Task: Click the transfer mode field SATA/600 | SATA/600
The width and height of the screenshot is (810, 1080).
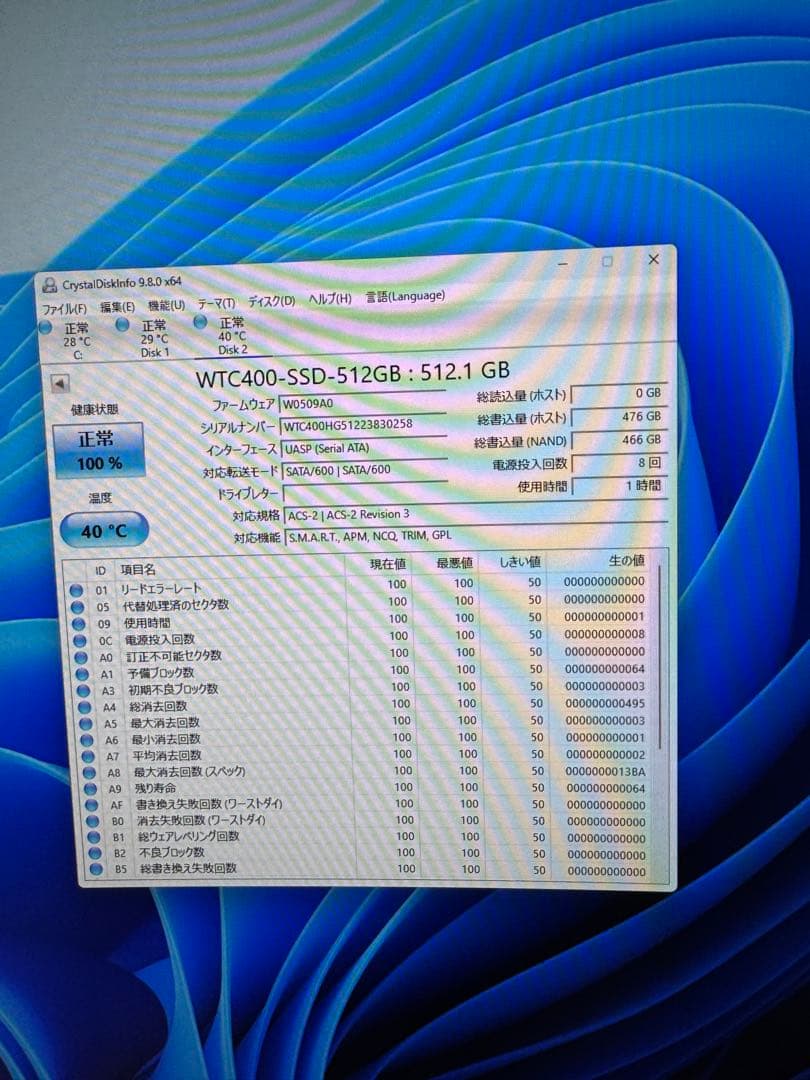Action: click(x=366, y=470)
